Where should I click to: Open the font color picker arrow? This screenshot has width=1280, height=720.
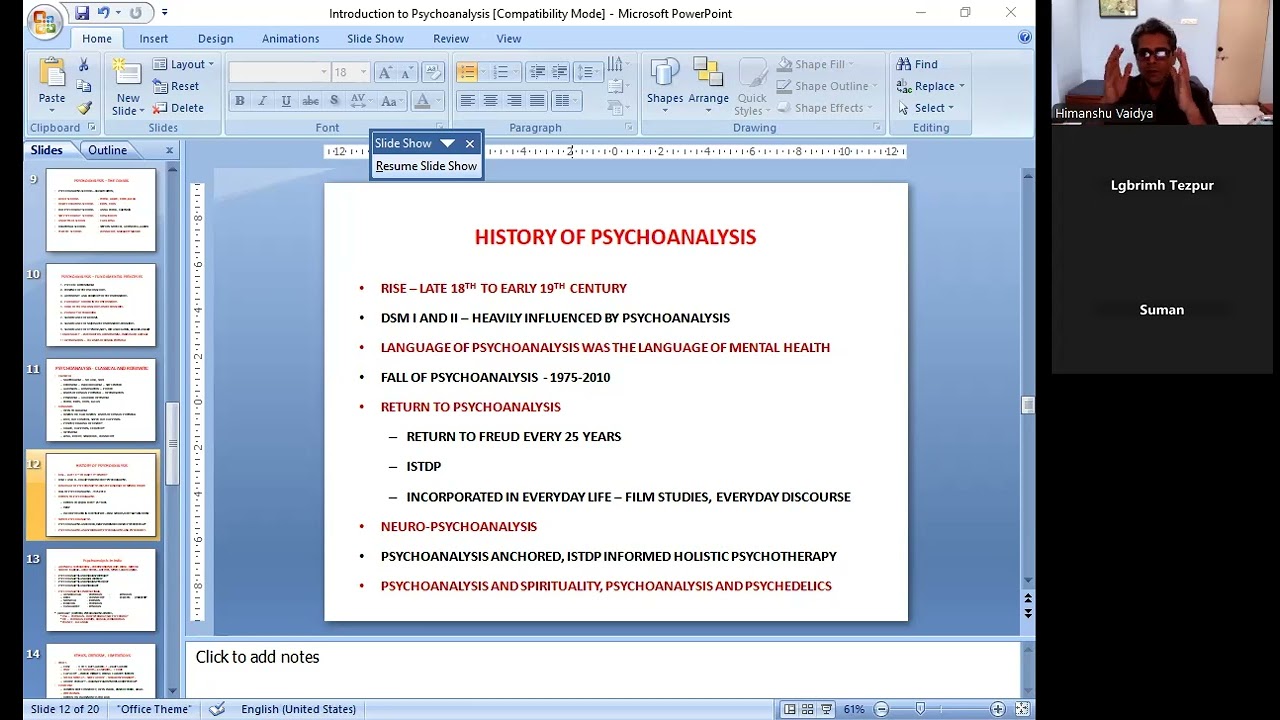coord(439,101)
